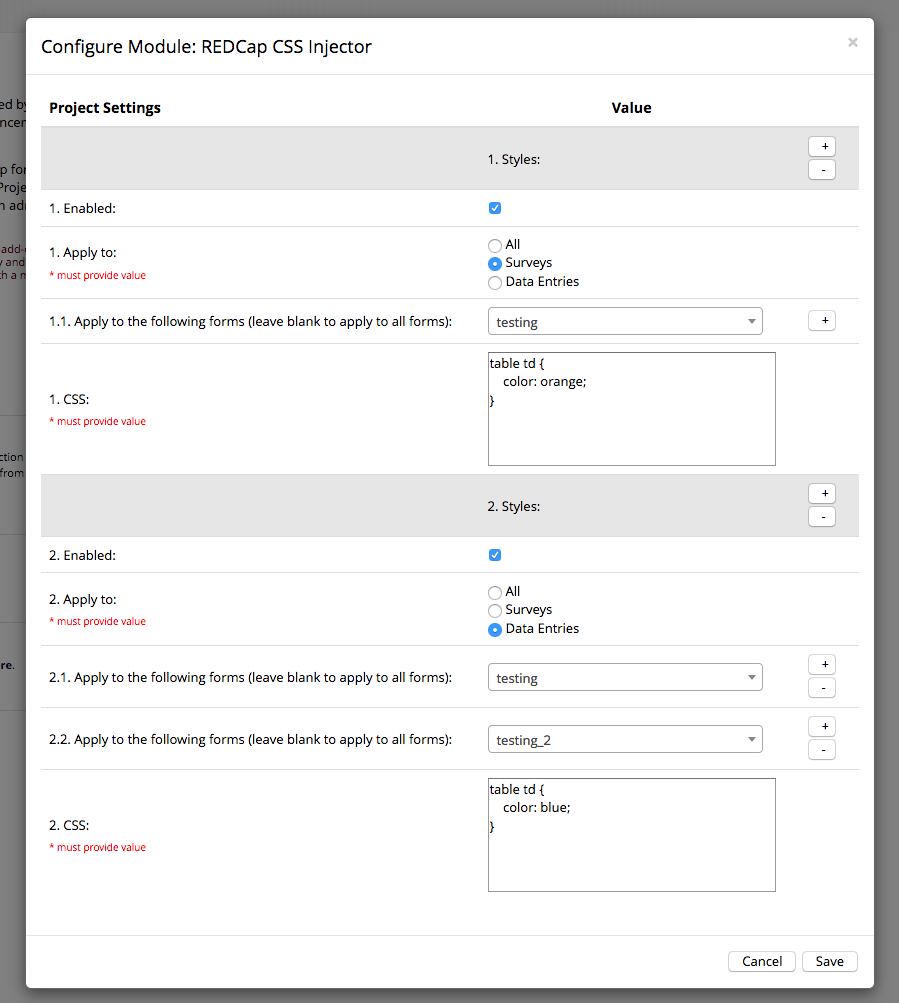Select Data Entries for 2. Apply to
This screenshot has height=1003, width=899.
pyautogui.click(x=495, y=629)
